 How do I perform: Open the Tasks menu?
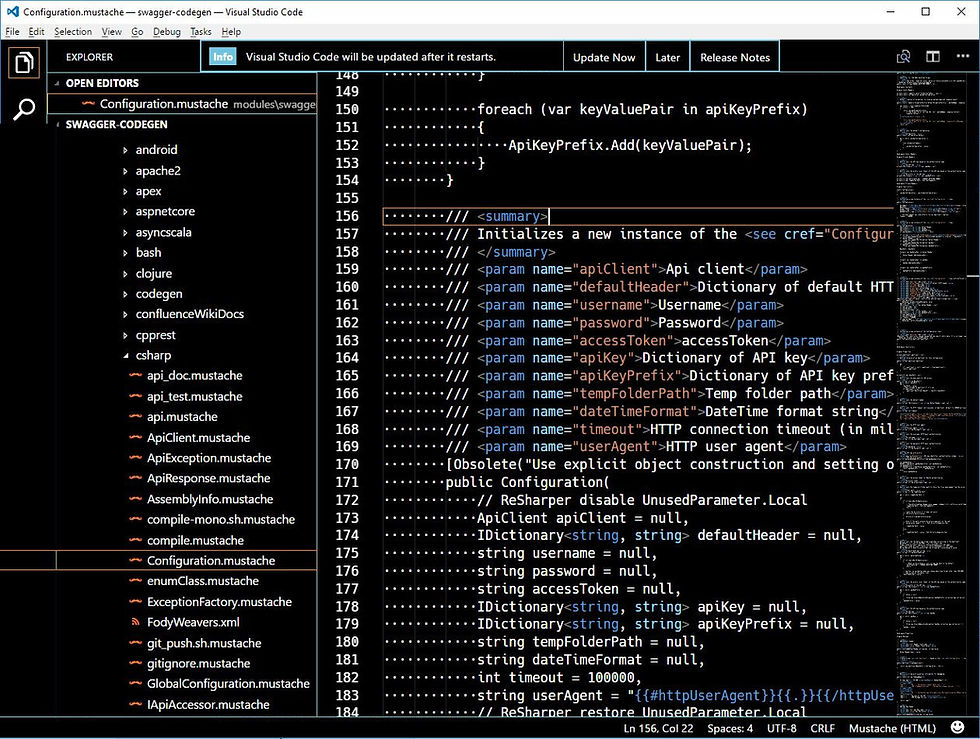tap(201, 32)
